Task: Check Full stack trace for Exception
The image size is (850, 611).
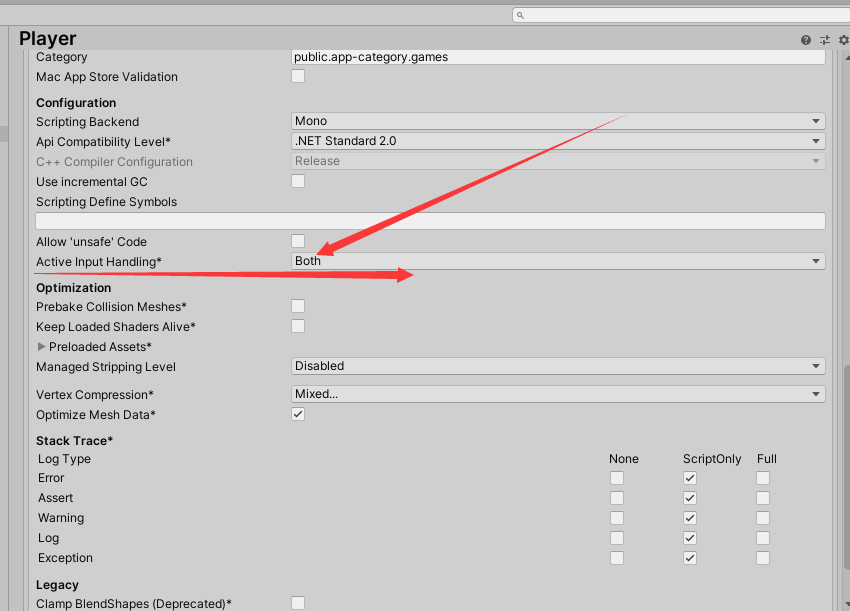Action: tap(762, 557)
